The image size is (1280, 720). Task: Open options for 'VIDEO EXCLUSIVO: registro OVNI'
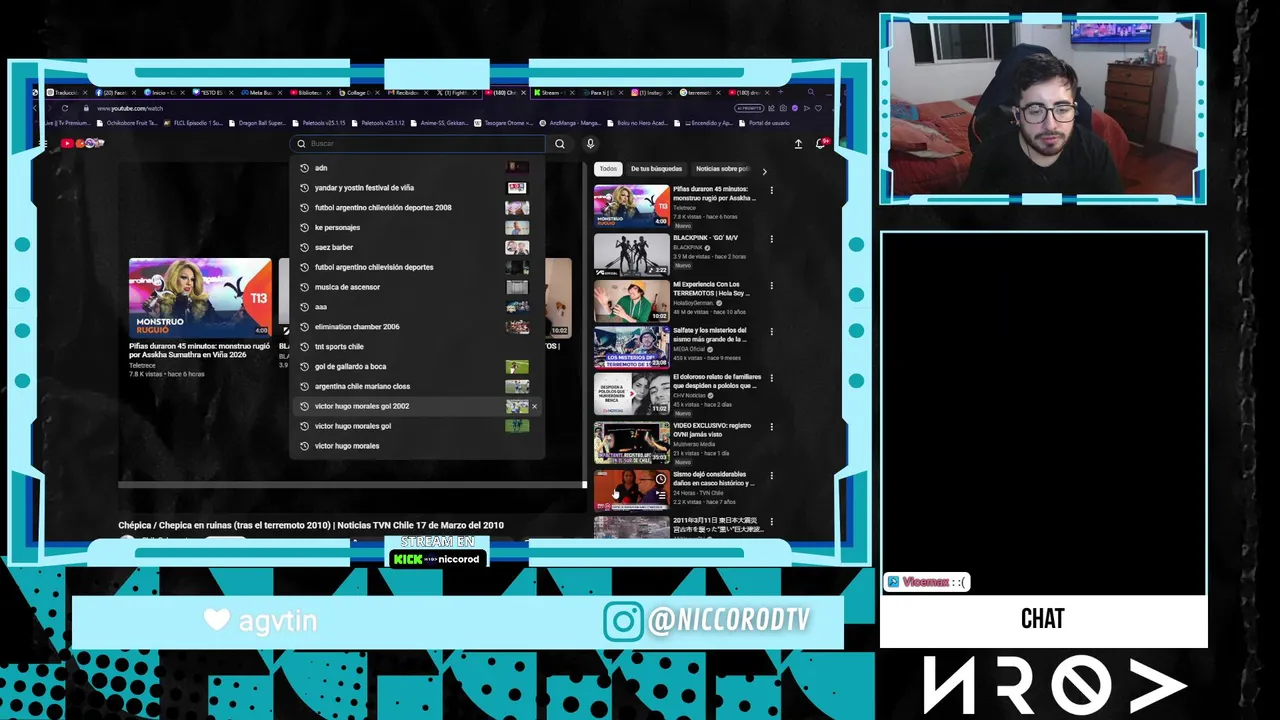point(771,427)
